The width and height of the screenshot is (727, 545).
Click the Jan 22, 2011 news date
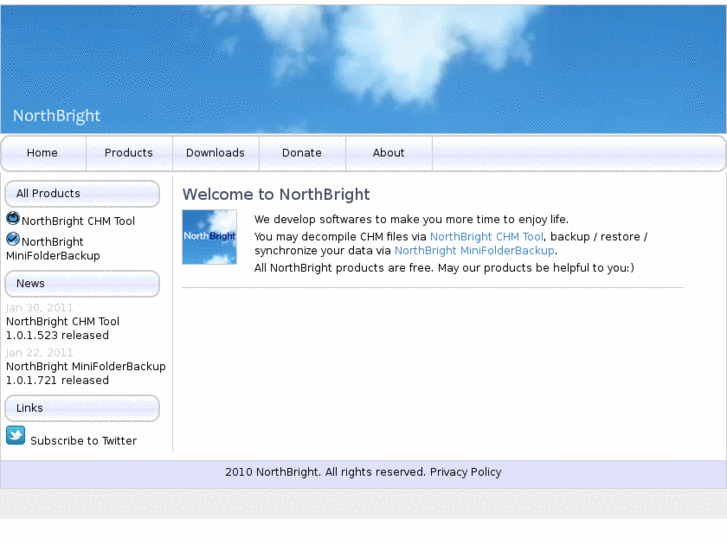(x=39, y=353)
